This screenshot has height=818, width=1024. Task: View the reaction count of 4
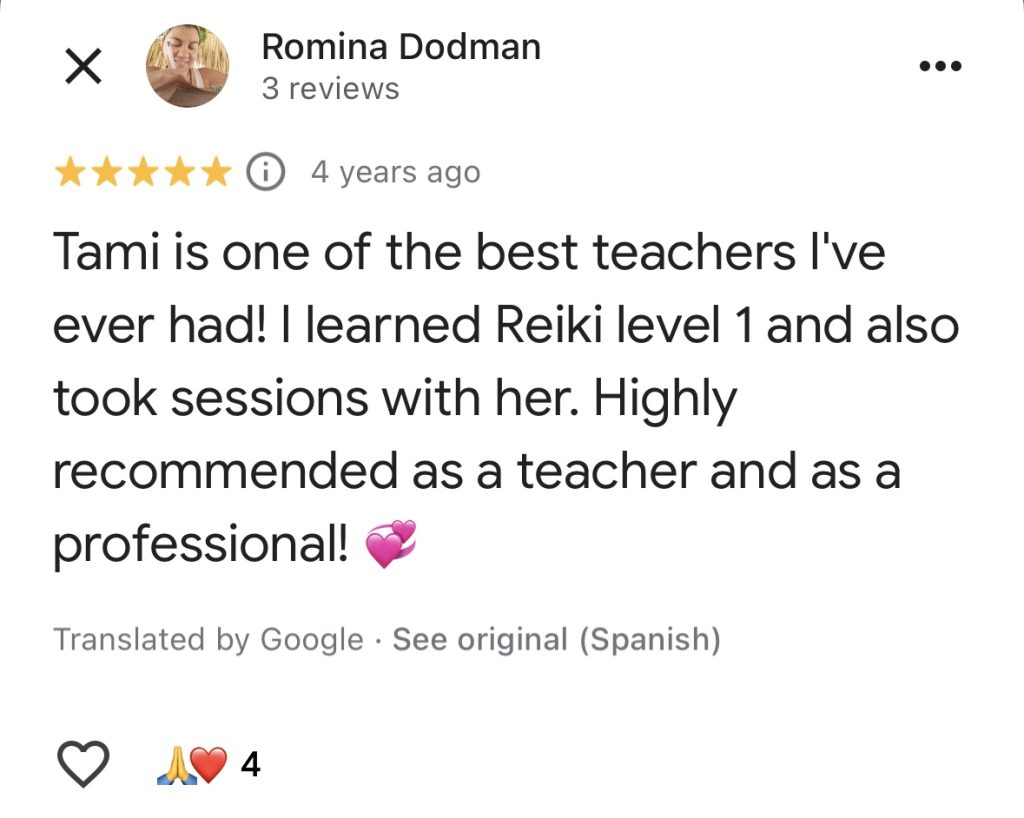point(251,765)
